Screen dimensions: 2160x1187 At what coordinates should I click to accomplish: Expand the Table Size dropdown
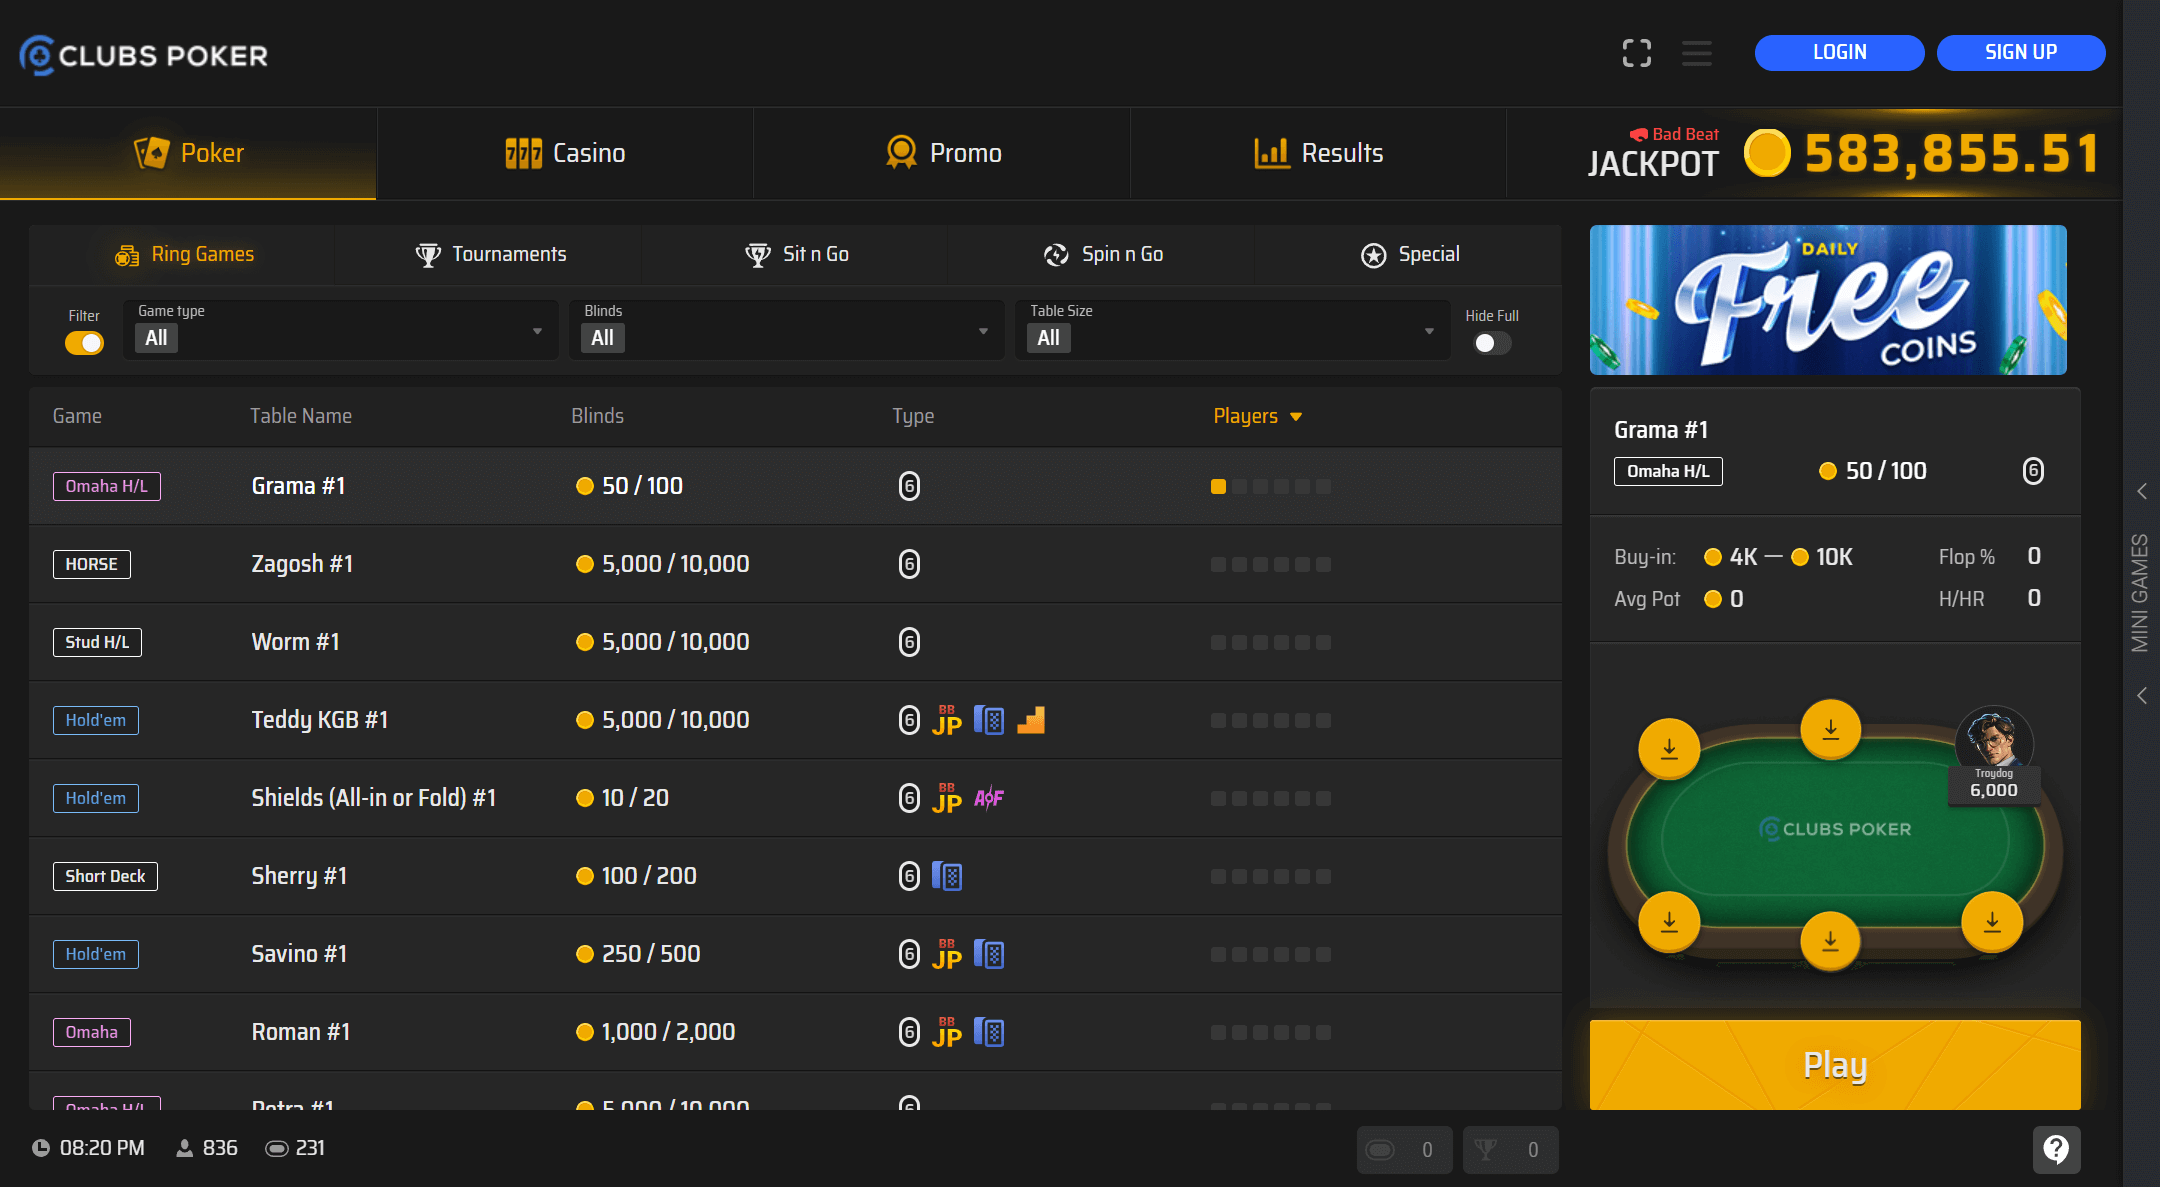tap(1232, 331)
